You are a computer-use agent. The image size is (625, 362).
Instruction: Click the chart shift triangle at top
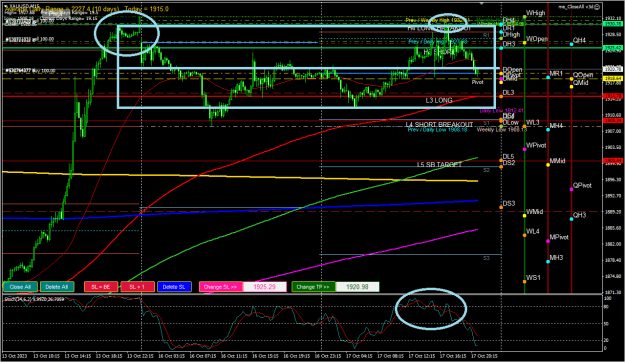pyautogui.click(x=482, y=4)
